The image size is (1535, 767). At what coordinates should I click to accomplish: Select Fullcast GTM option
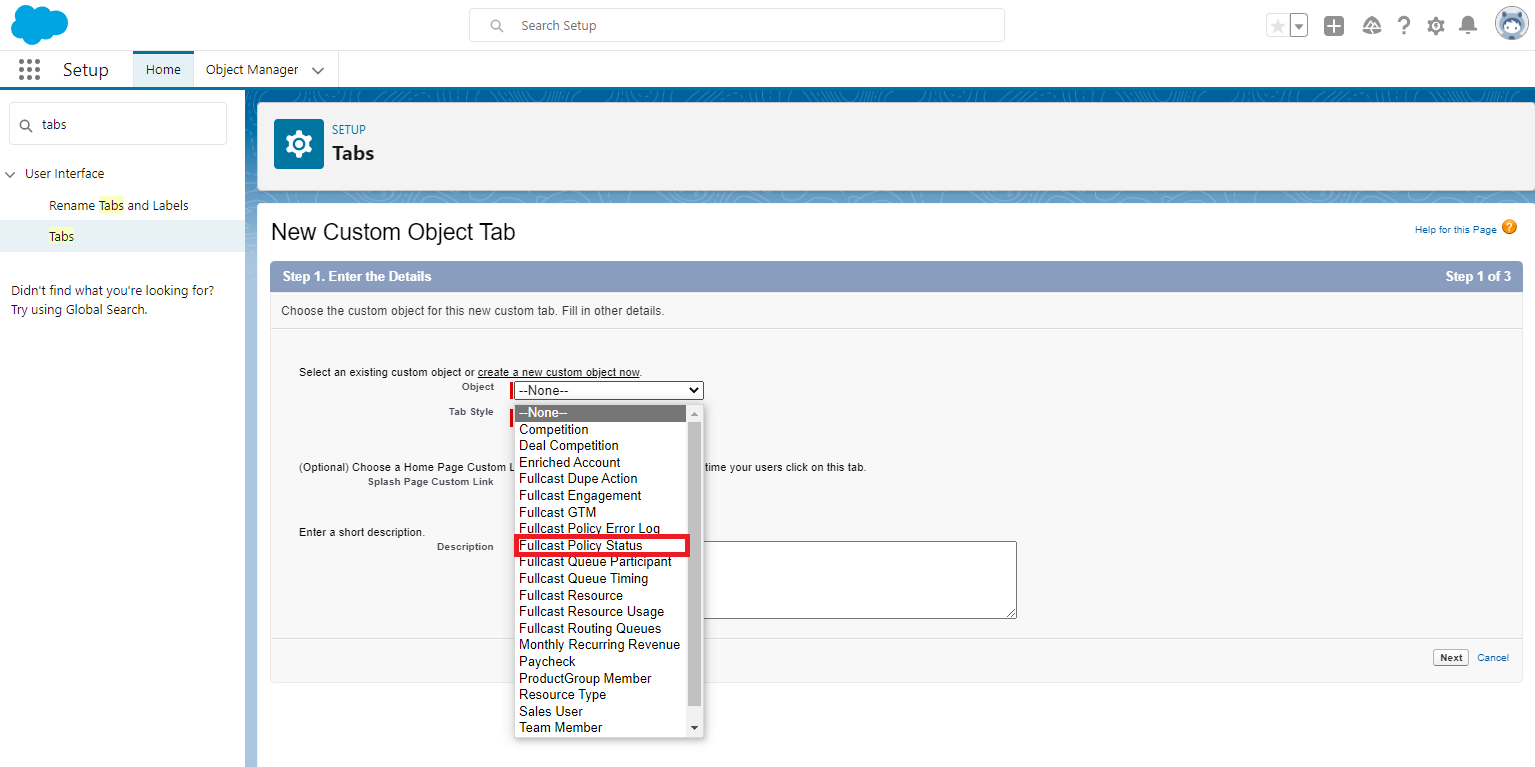pos(601,513)
